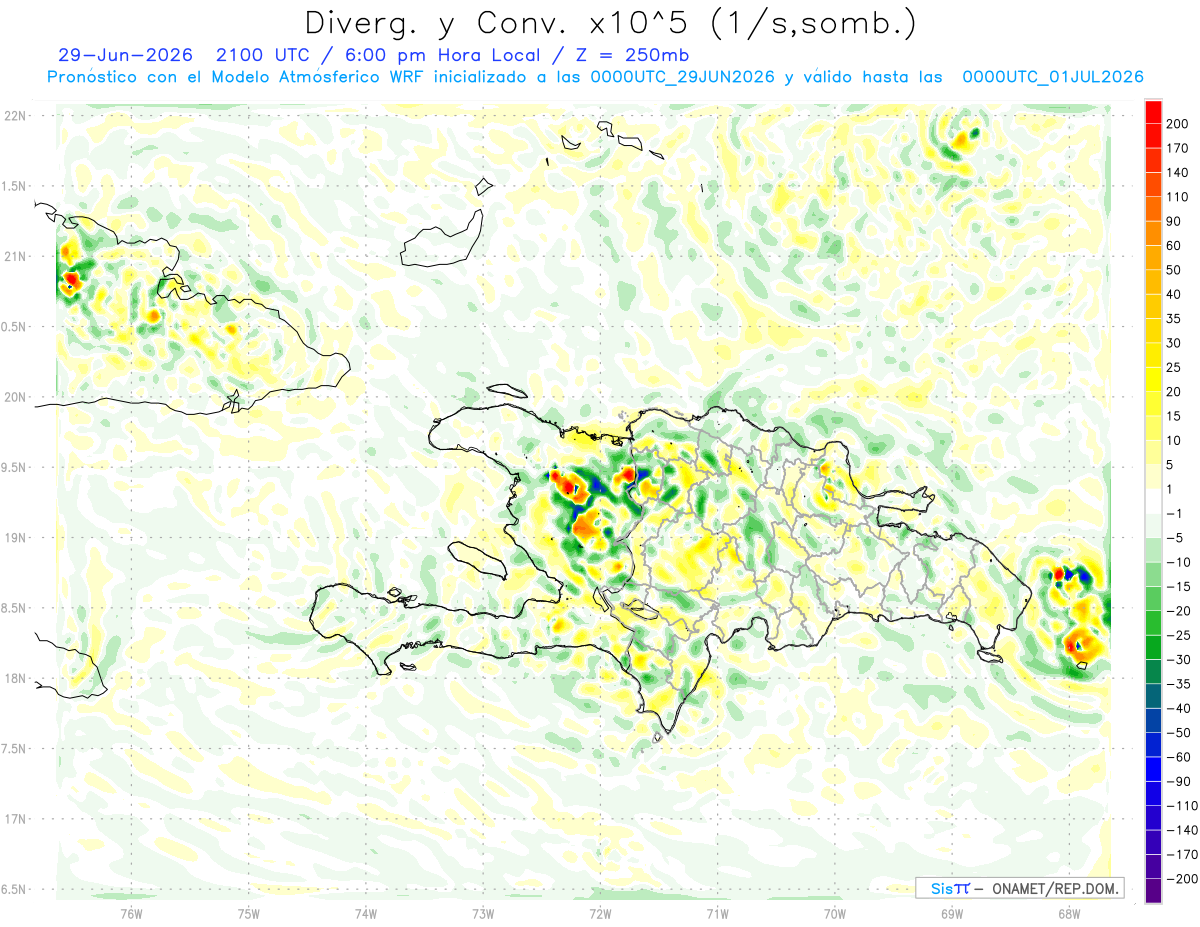Click the latitude label '17N'
This screenshot has height=927, width=1200.
click(x=14, y=819)
